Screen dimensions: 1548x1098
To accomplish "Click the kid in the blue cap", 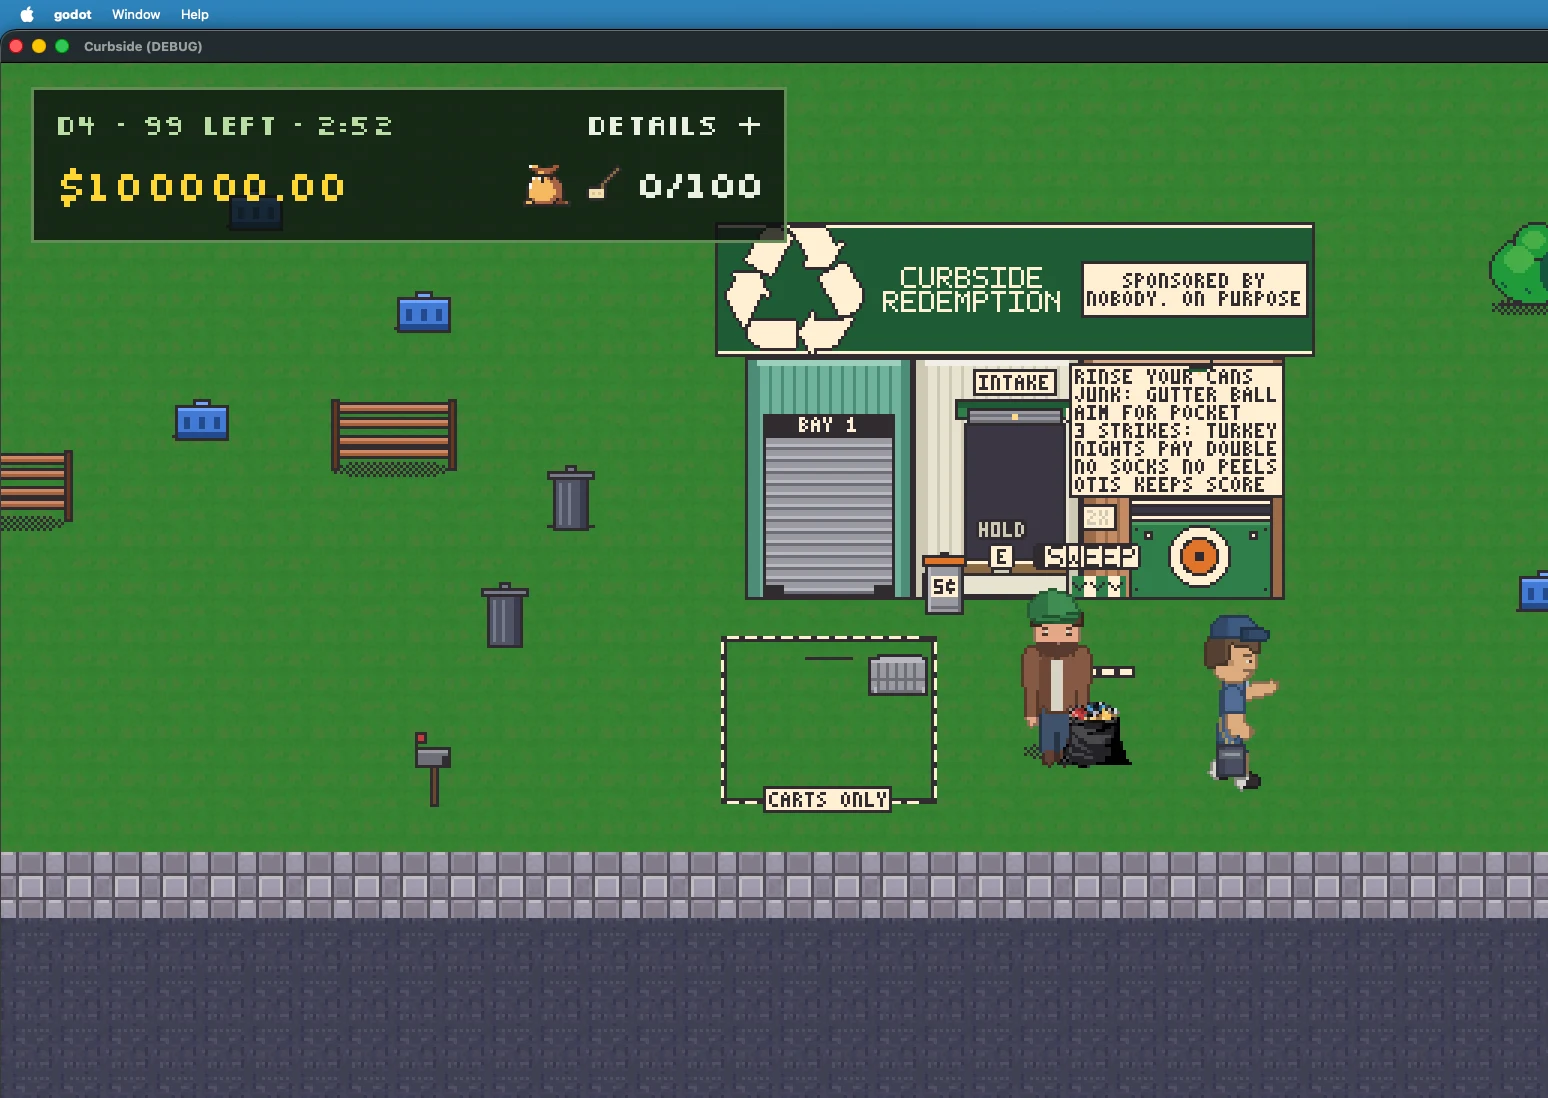I will click(x=1239, y=701).
